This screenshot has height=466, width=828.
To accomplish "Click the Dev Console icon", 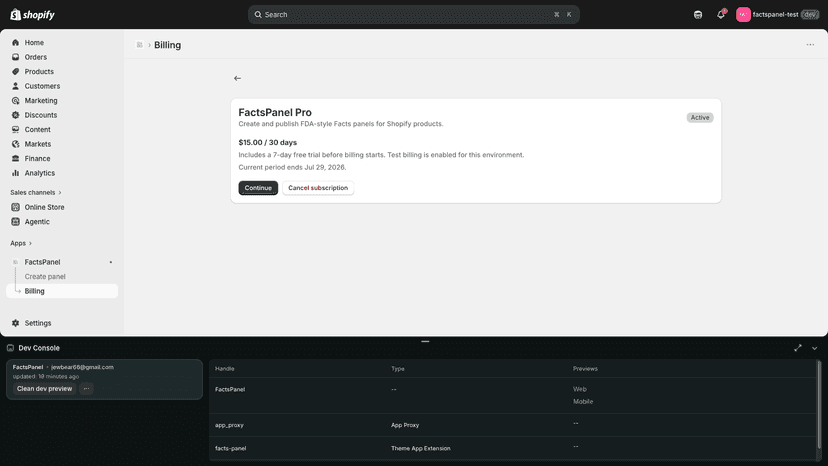I will [x=10, y=348].
